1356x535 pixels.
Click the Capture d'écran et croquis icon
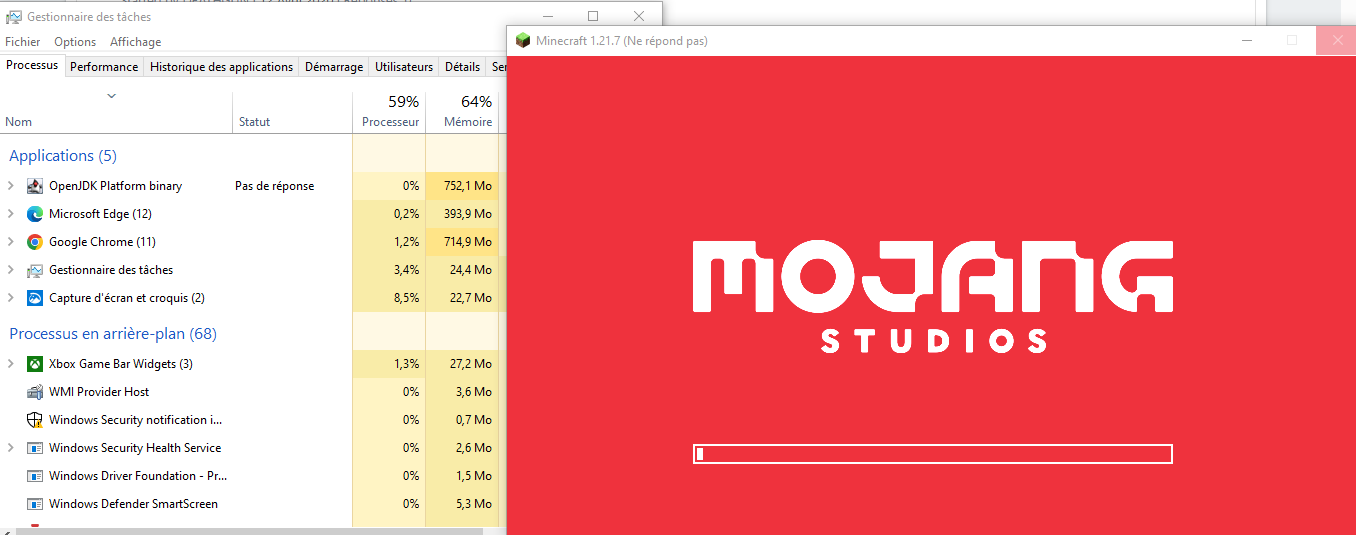35,298
